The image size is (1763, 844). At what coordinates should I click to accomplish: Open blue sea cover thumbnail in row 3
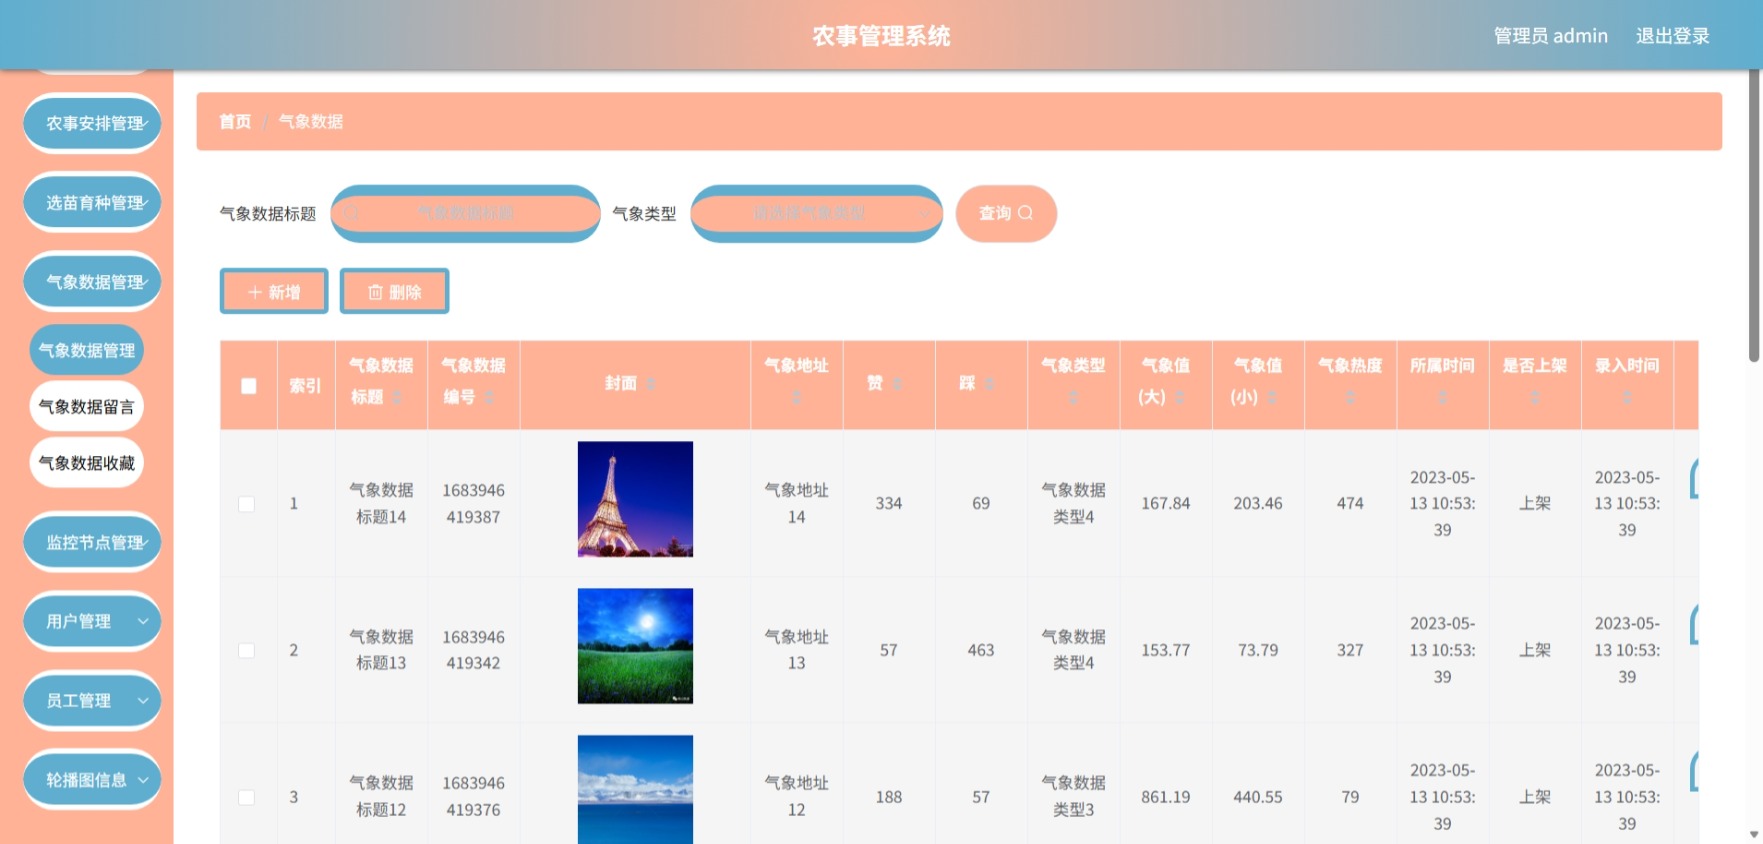[635, 789]
